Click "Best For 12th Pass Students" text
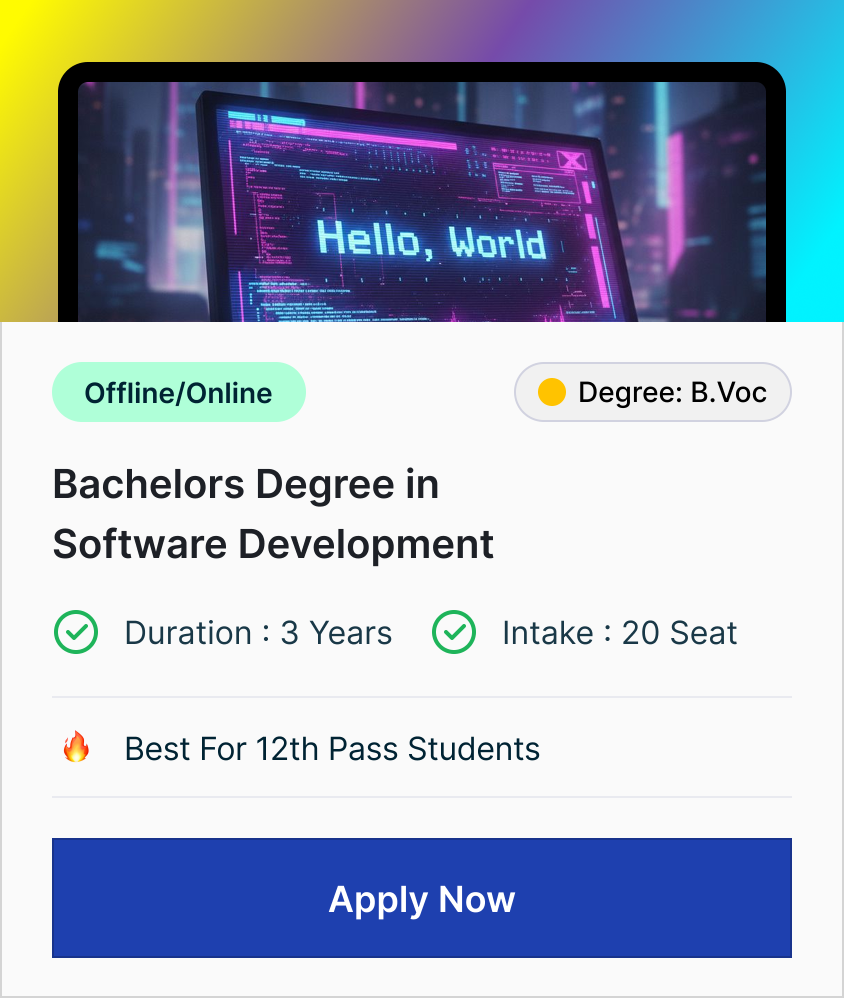The width and height of the screenshot is (844, 998). 332,748
